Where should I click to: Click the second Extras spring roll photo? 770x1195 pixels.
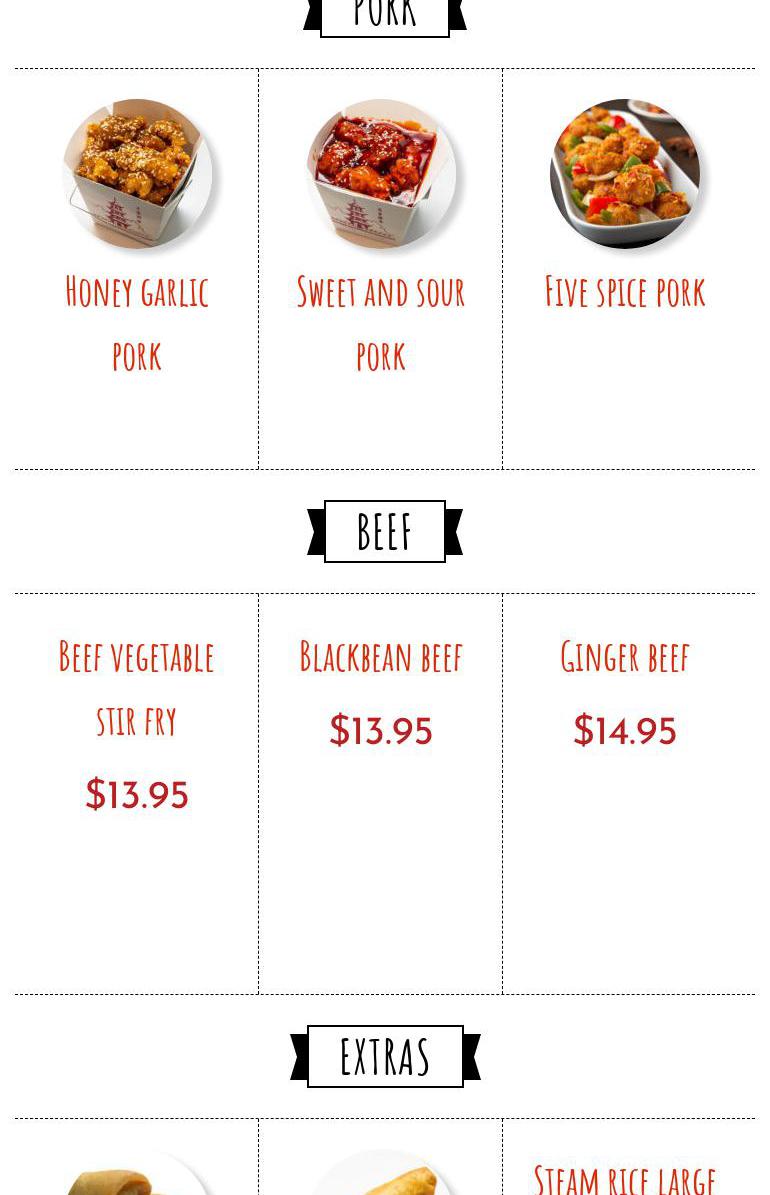380,1173
